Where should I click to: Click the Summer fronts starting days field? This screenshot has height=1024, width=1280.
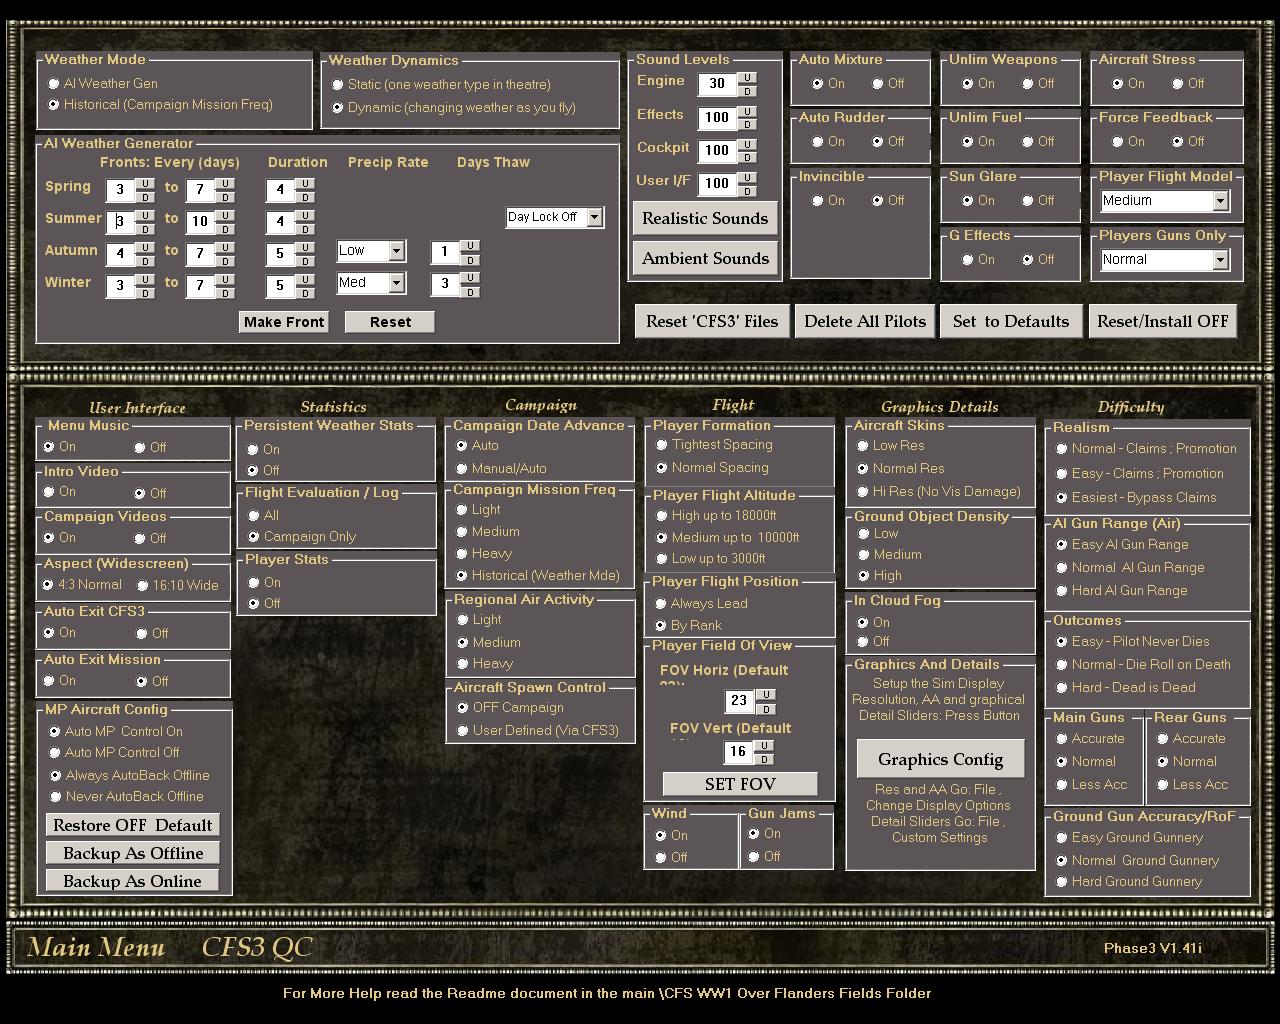tap(120, 222)
